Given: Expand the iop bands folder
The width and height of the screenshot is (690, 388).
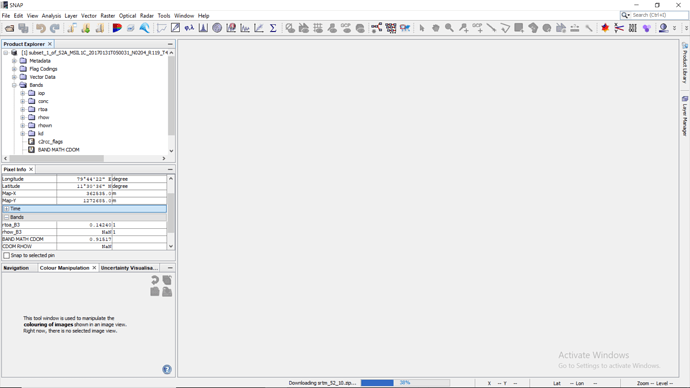Looking at the screenshot, I should [22, 93].
